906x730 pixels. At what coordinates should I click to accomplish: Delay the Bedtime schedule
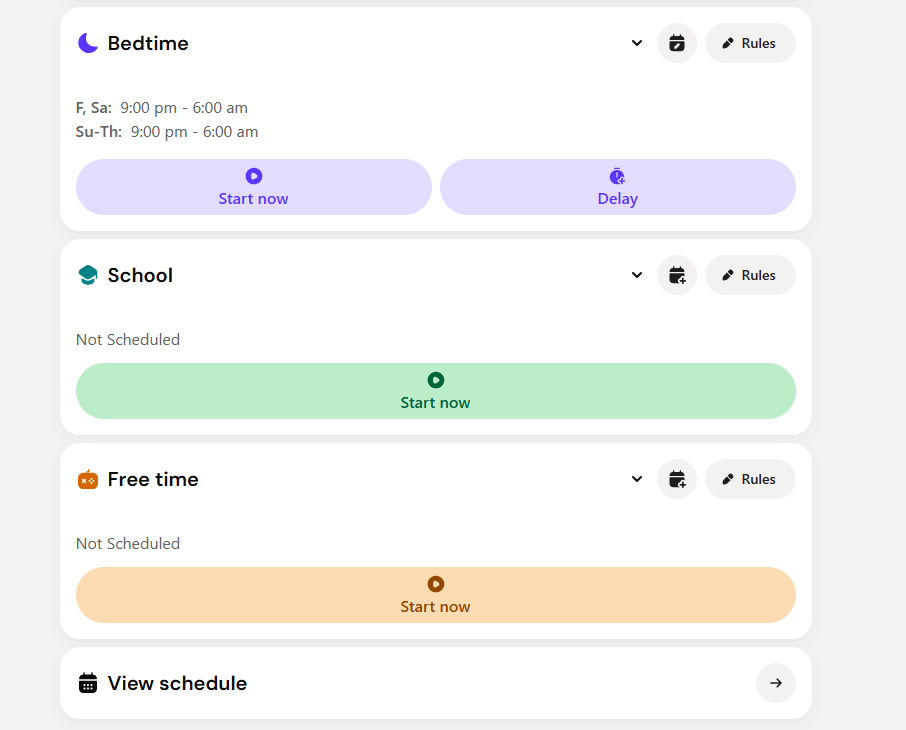[x=617, y=187]
